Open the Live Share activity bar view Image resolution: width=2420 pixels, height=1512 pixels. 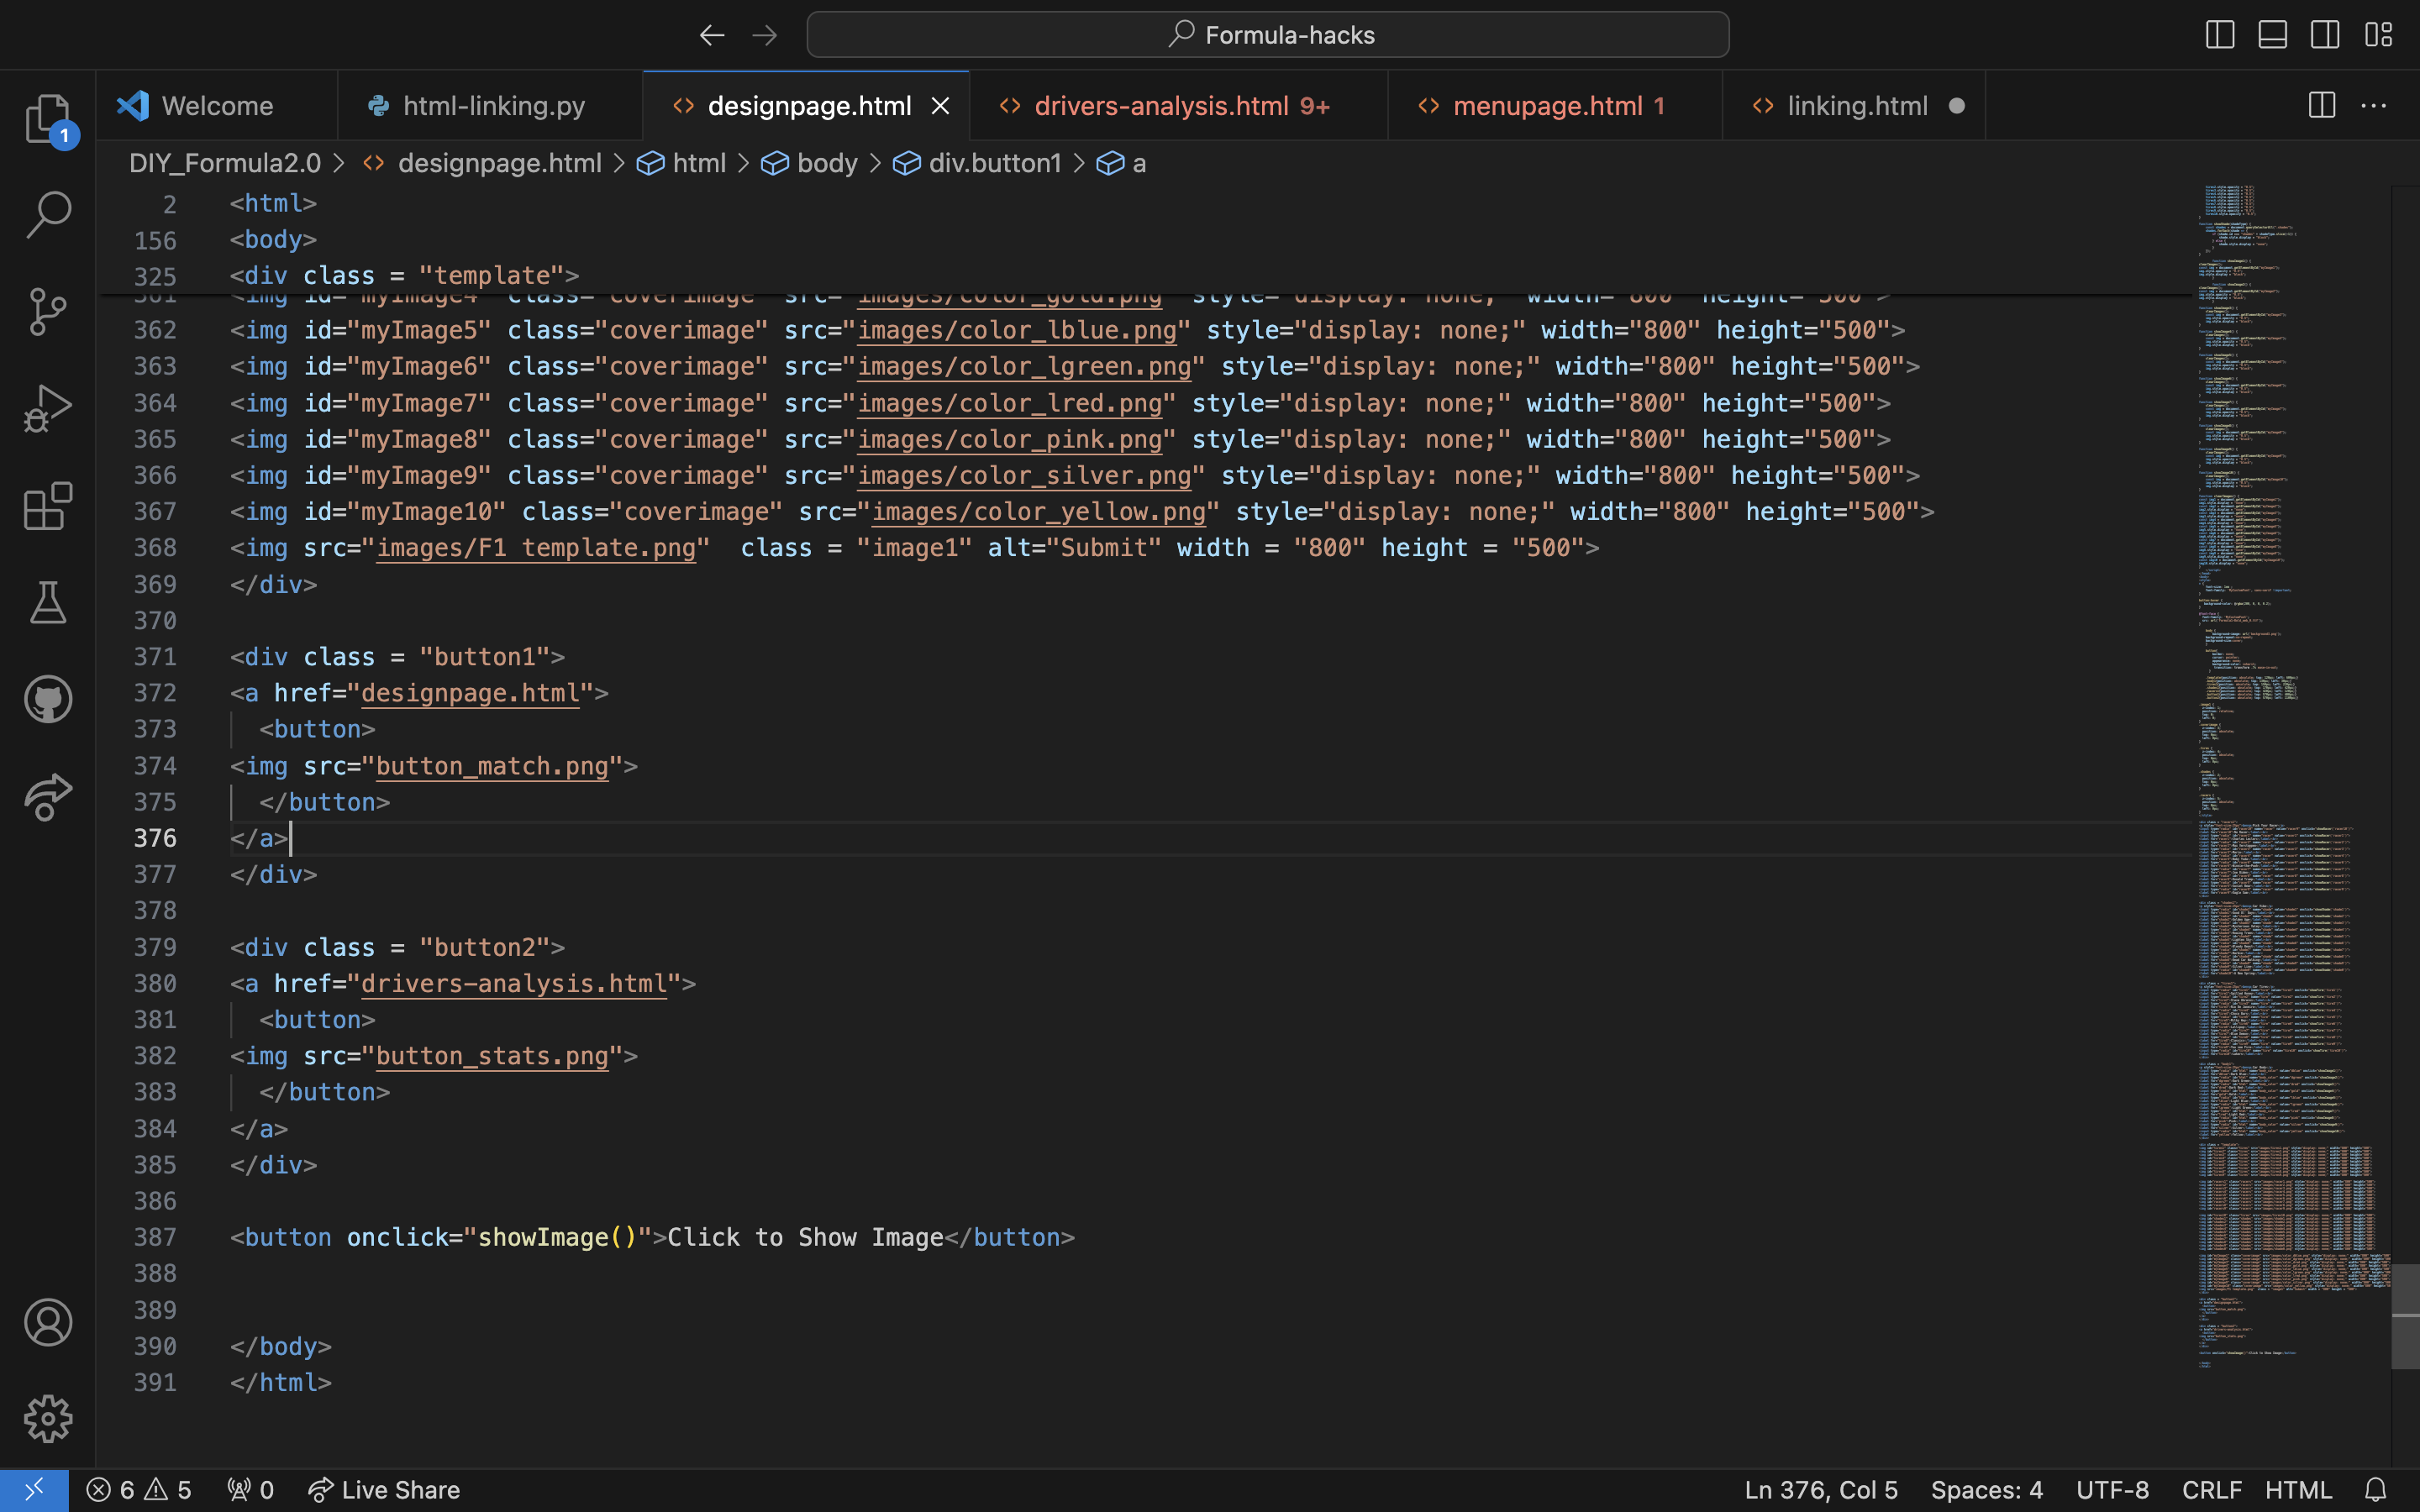(47, 796)
